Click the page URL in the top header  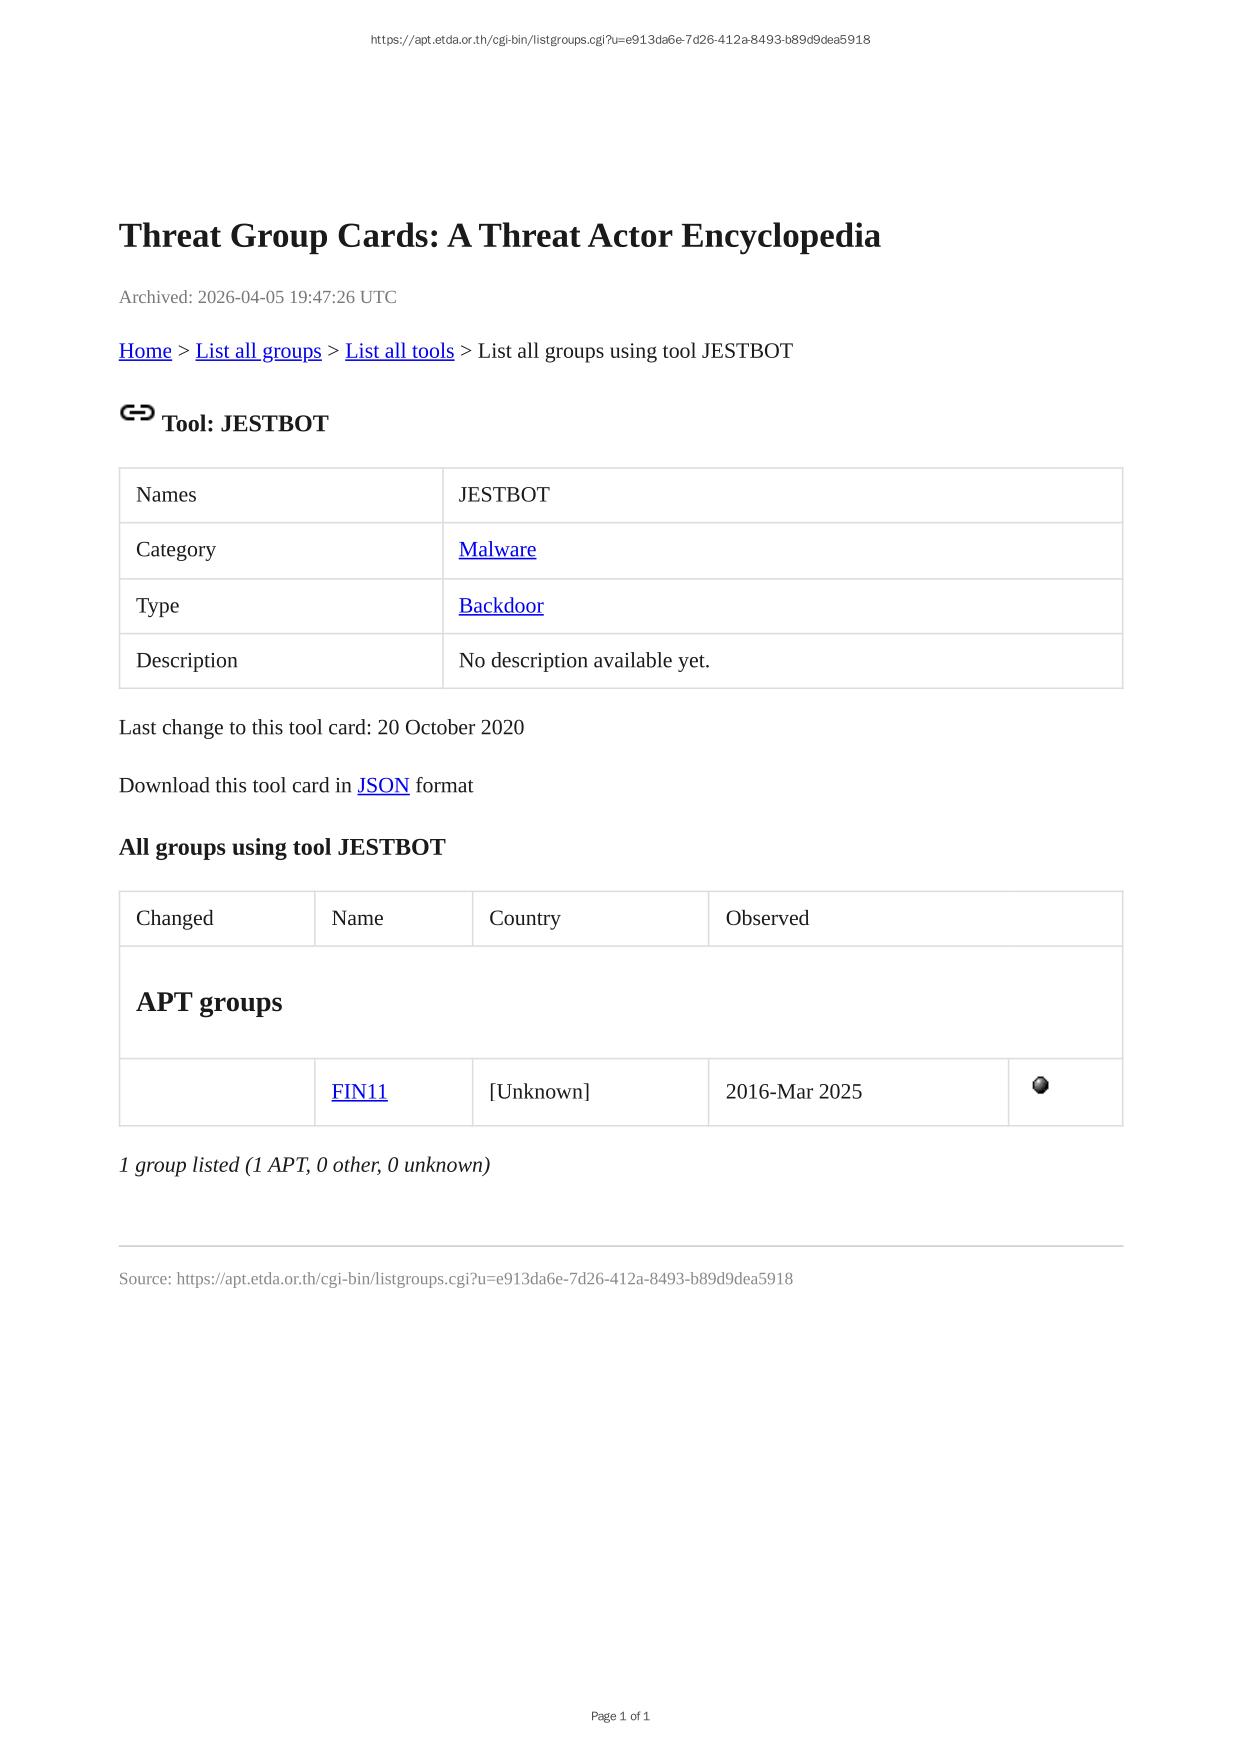tap(620, 40)
